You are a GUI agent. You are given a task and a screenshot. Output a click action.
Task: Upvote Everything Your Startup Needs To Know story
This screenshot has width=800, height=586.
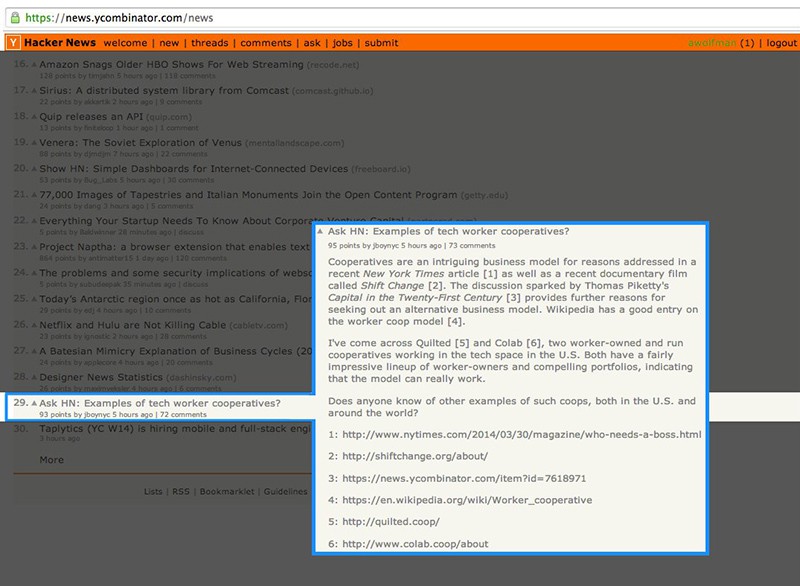click(34, 221)
